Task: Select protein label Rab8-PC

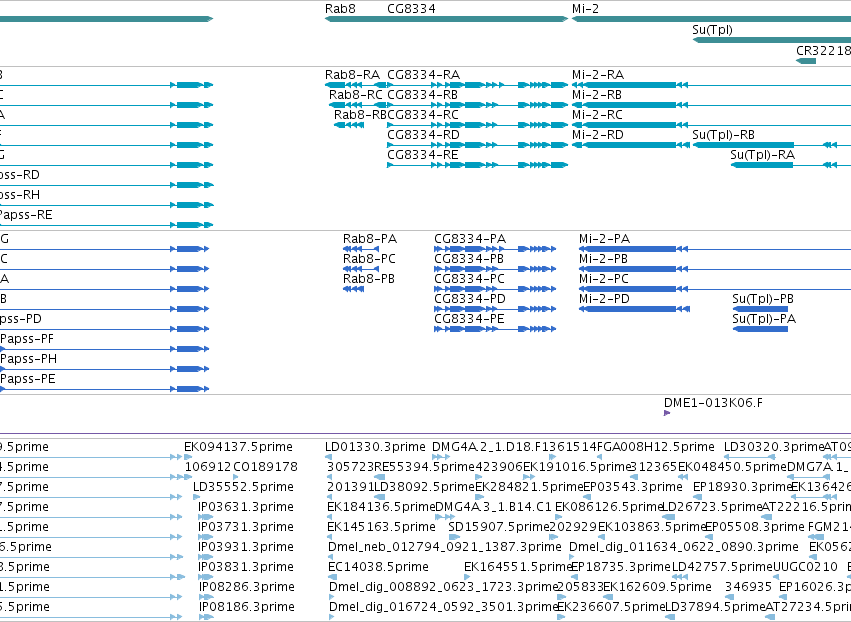Action: tap(370, 259)
